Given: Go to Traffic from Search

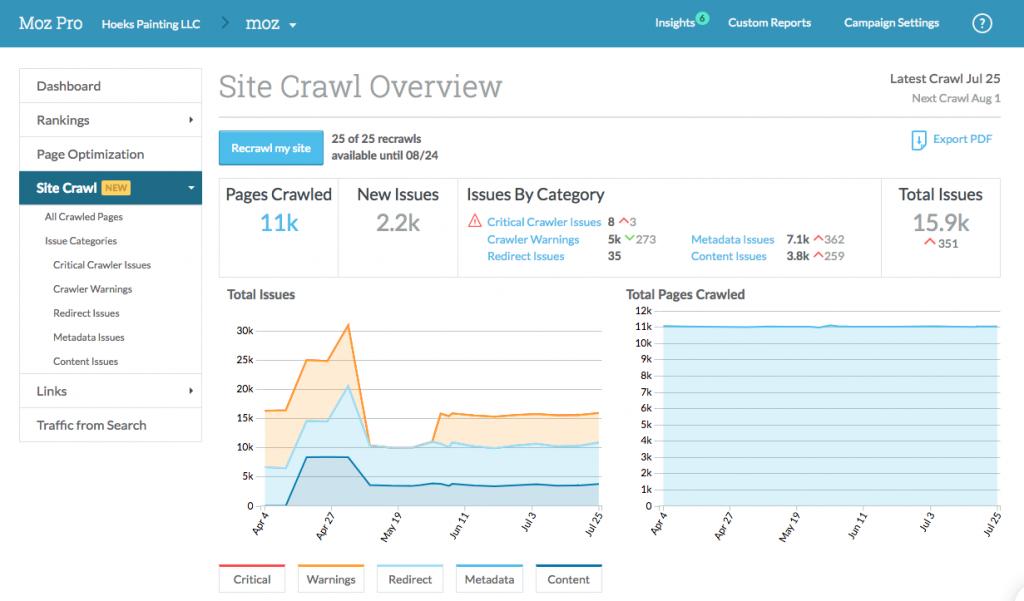Looking at the screenshot, I should click(x=91, y=425).
